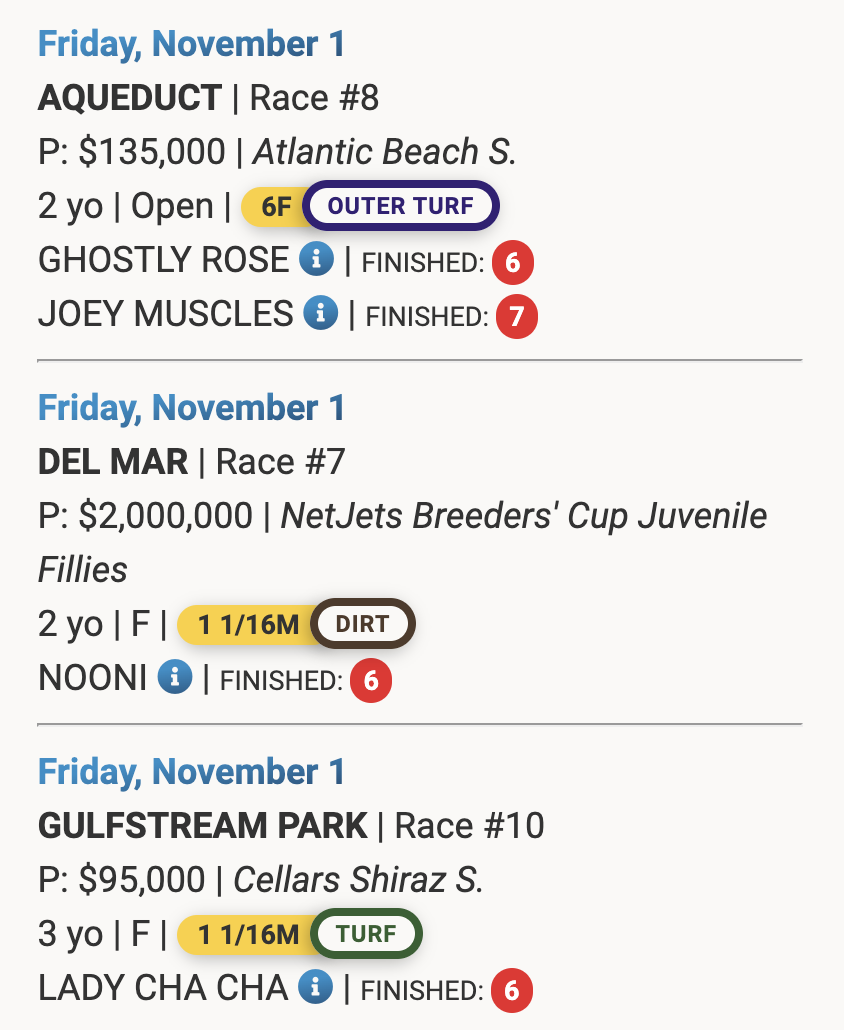This screenshot has height=1030, width=844.
Task: Click LADY CHA CHA finished position badge
Action: point(512,991)
